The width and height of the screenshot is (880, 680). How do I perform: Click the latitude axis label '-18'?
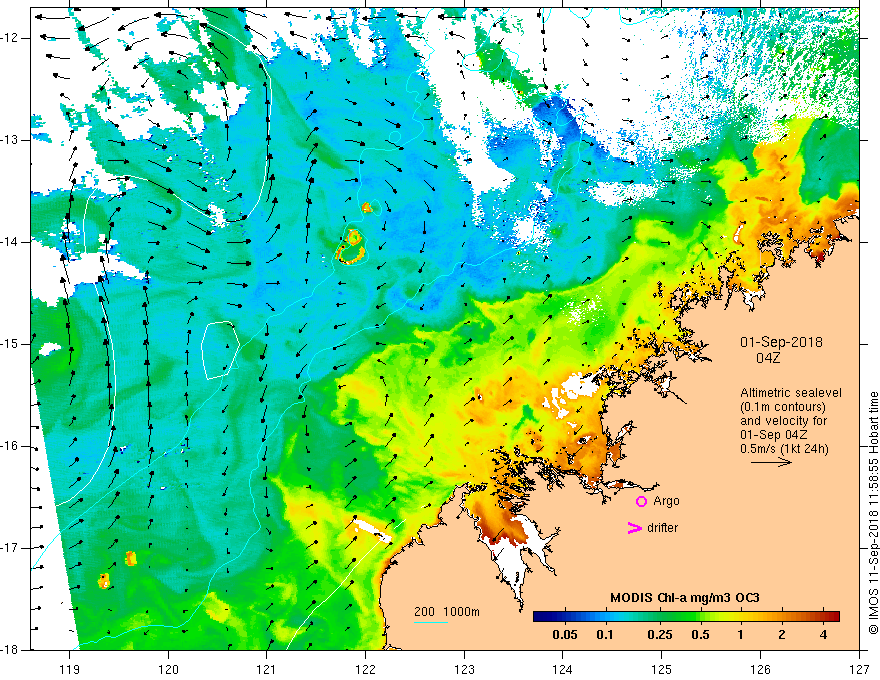click(x=10, y=650)
